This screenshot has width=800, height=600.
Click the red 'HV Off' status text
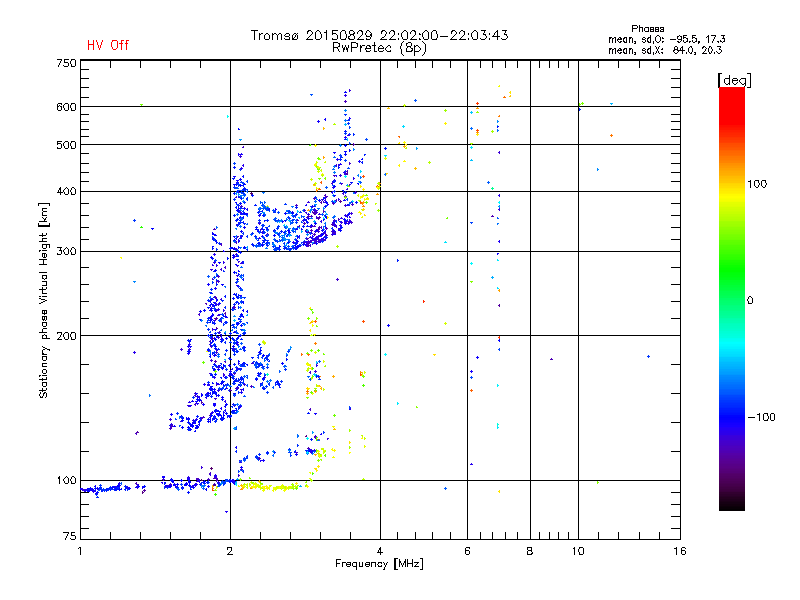[x=108, y=45]
